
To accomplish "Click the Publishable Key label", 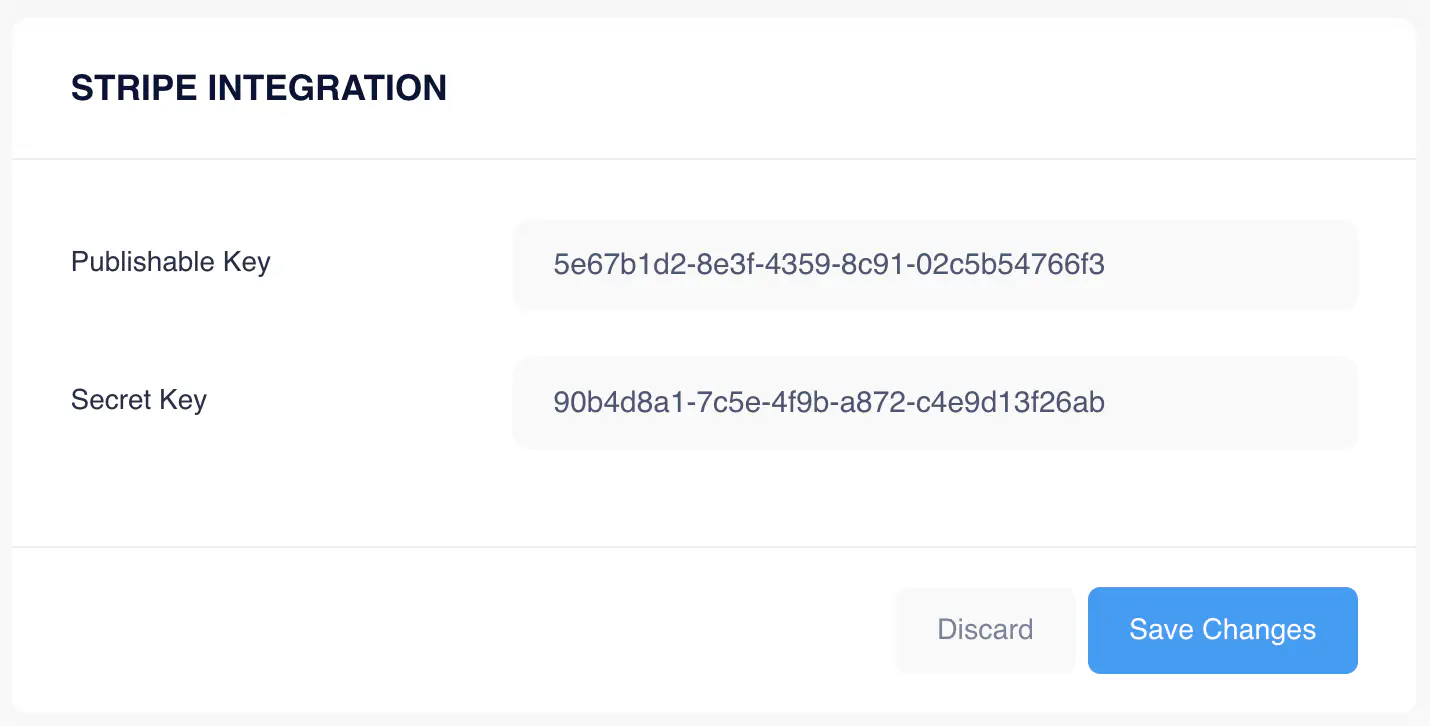I will click(x=170, y=262).
